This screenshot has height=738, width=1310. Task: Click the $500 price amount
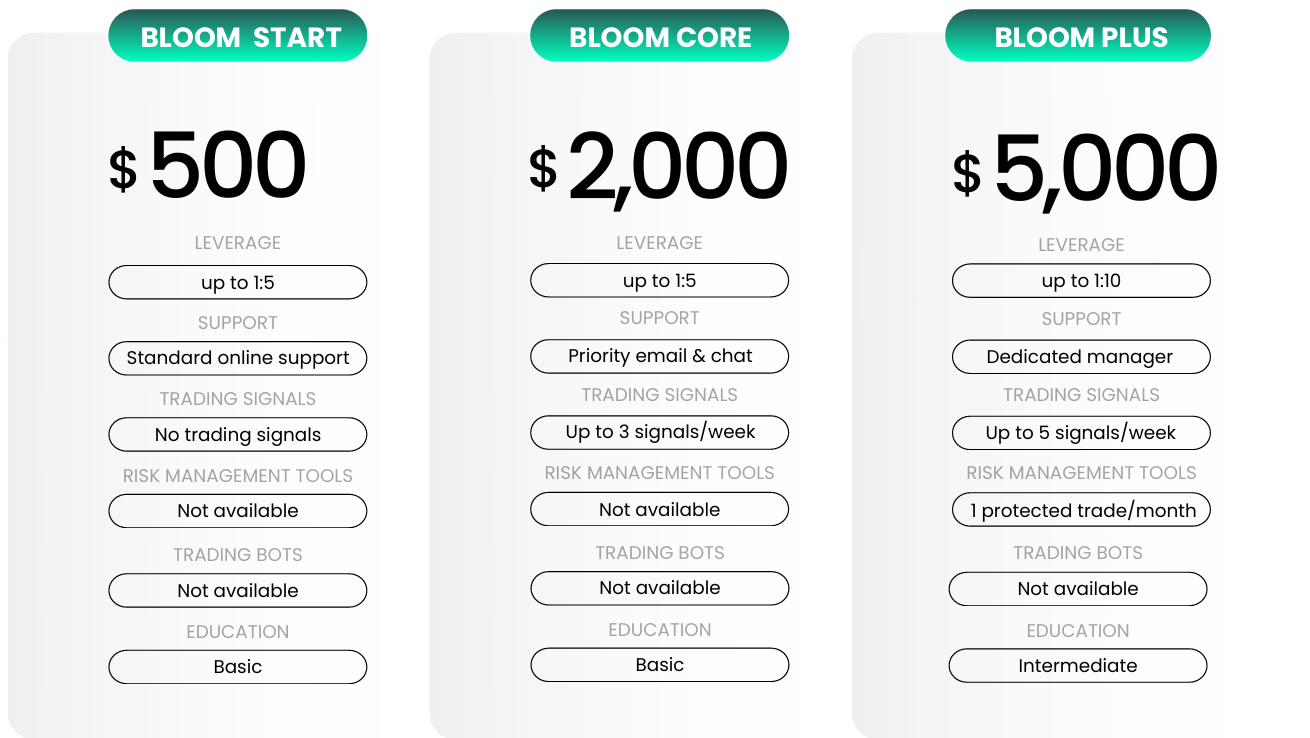[x=208, y=167]
